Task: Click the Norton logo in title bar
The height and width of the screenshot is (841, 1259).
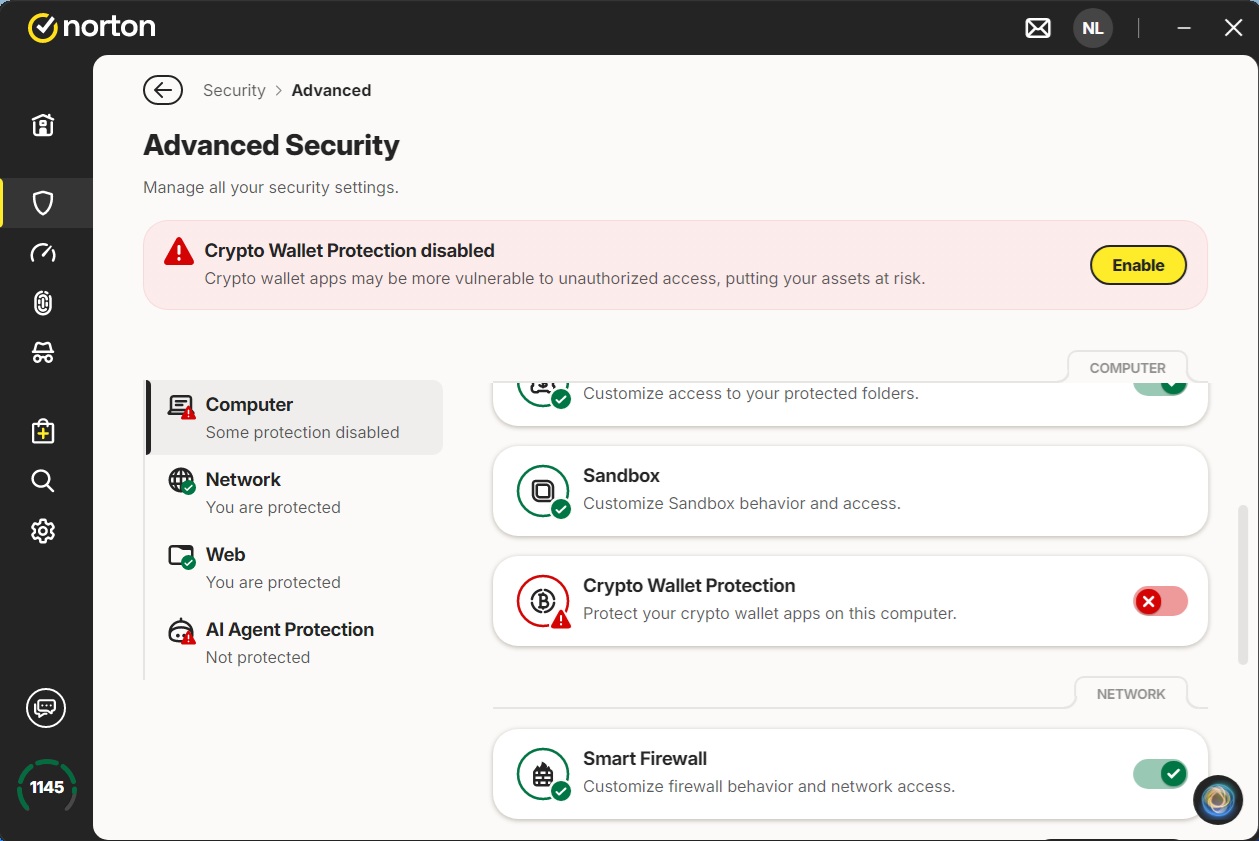Action: point(92,27)
